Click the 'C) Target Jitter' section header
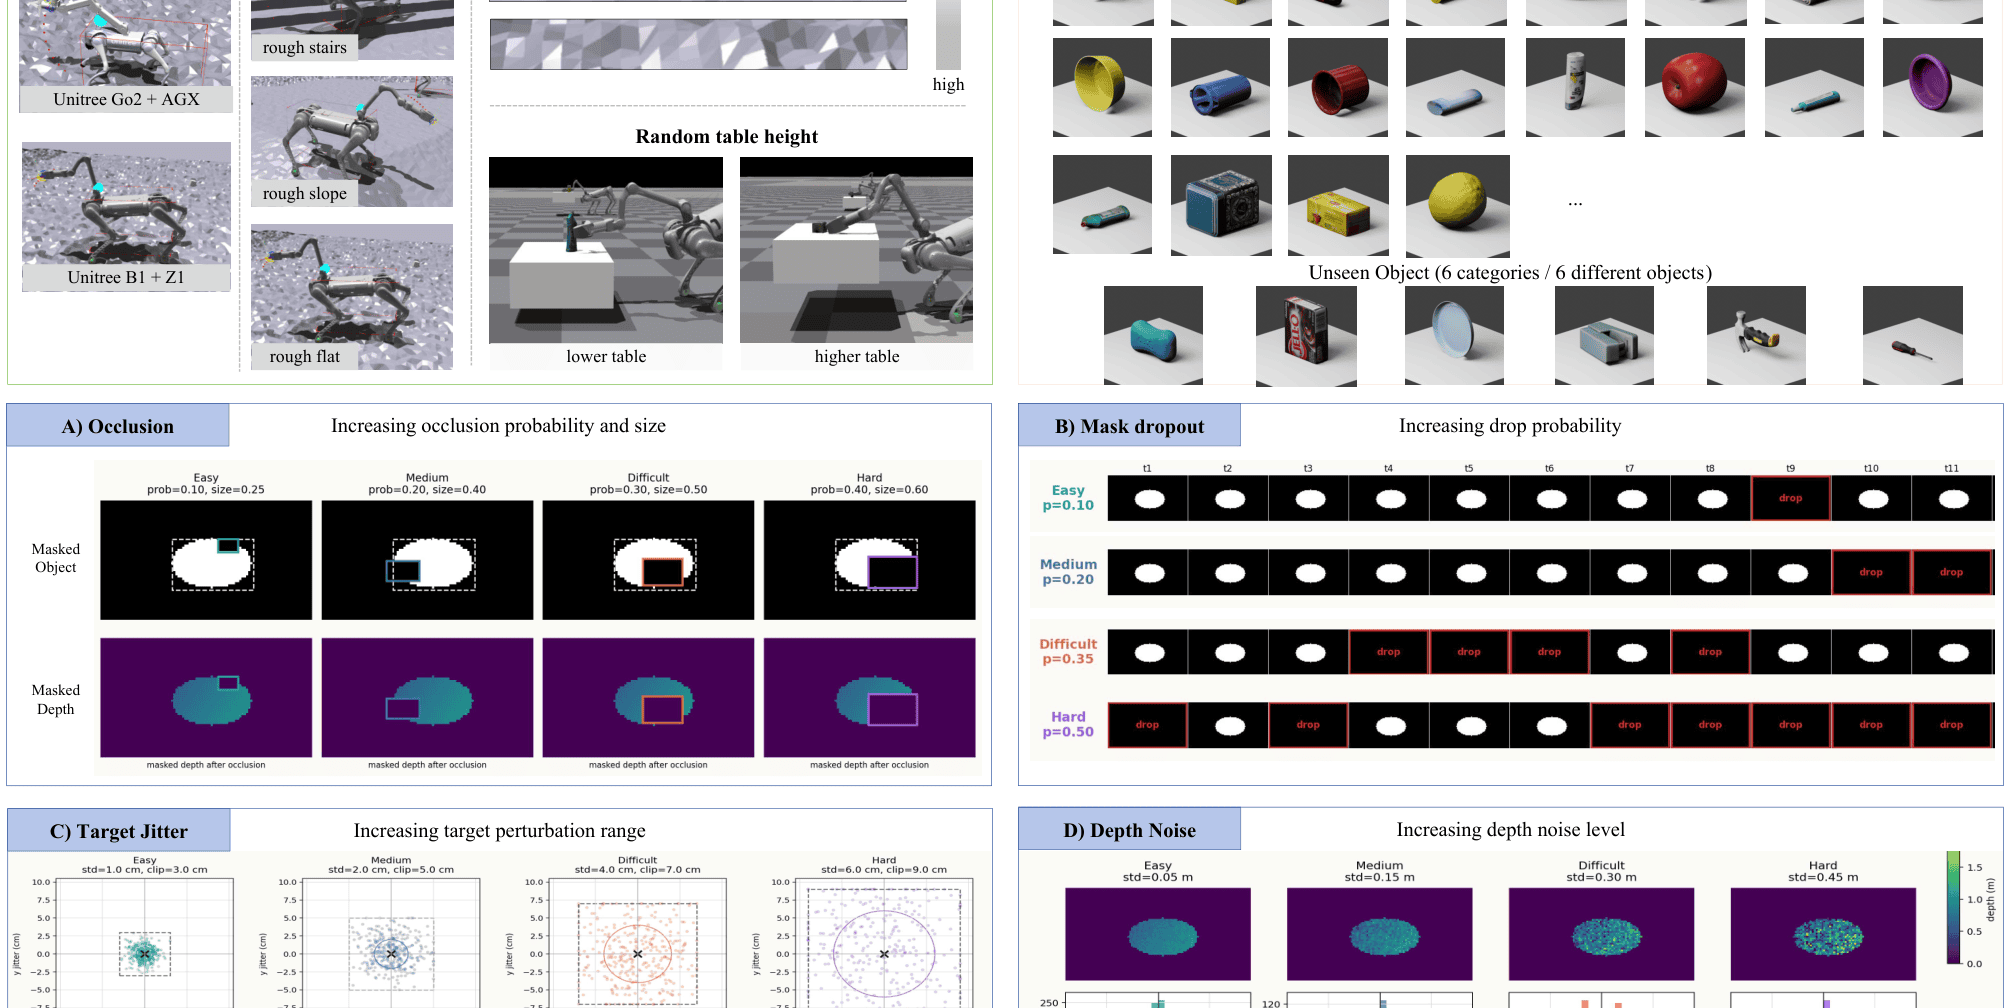Image resolution: width=2016 pixels, height=1008 pixels. (119, 831)
